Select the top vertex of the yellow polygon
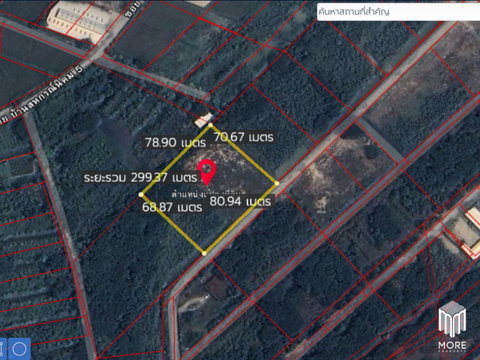The height and width of the screenshot is (360, 480). 210,125
